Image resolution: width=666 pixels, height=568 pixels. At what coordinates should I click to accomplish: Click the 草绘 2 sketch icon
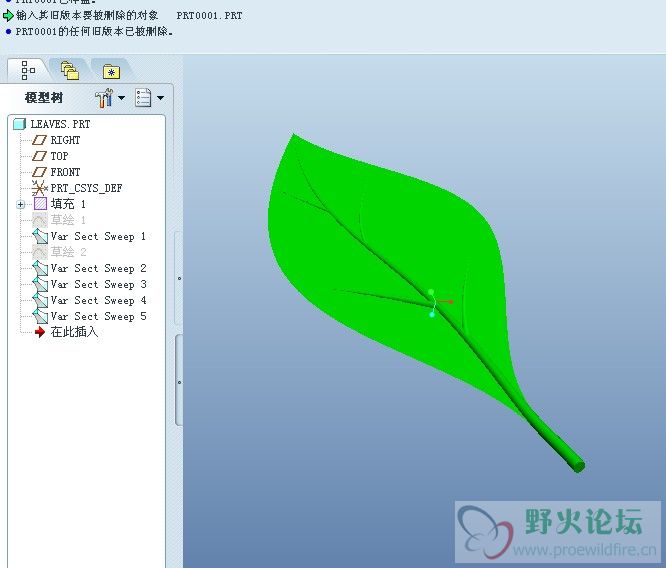coord(40,252)
